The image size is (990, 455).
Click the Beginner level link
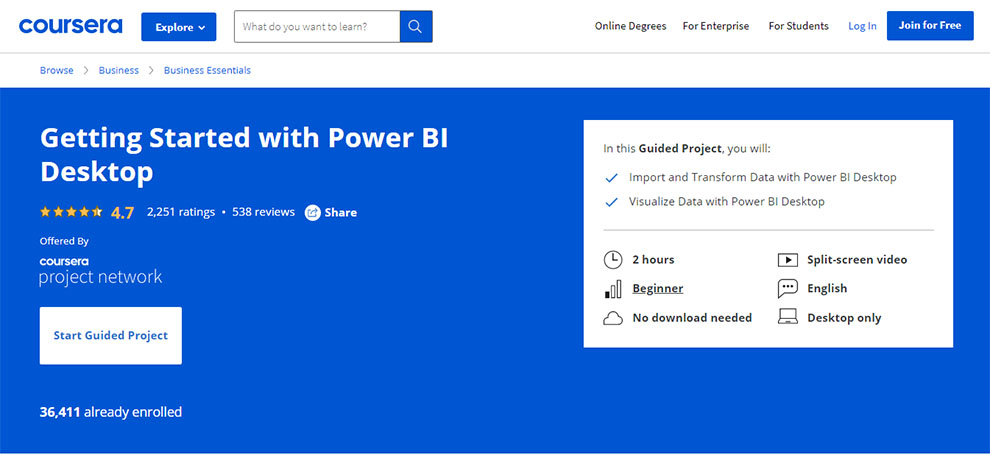tap(658, 288)
